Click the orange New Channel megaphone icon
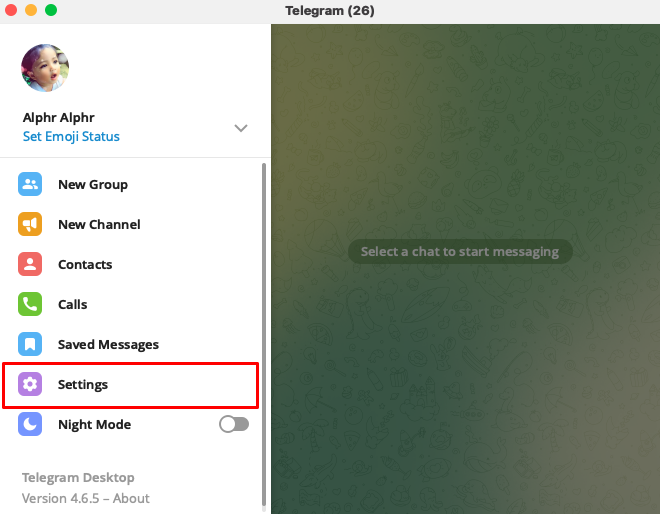Image resolution: width=660 pixels, height=514 pixels. [30, 224]
